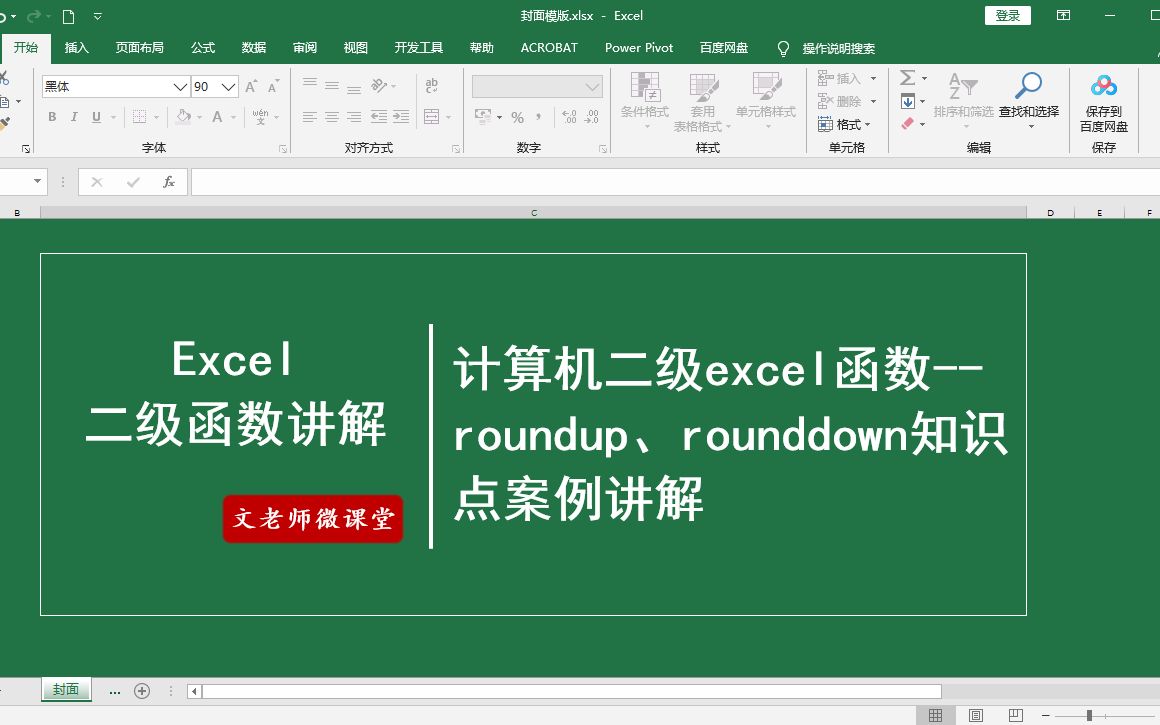Apply bold formatting to selected text
Viewport: 1160px width, 725px height.
51,117
